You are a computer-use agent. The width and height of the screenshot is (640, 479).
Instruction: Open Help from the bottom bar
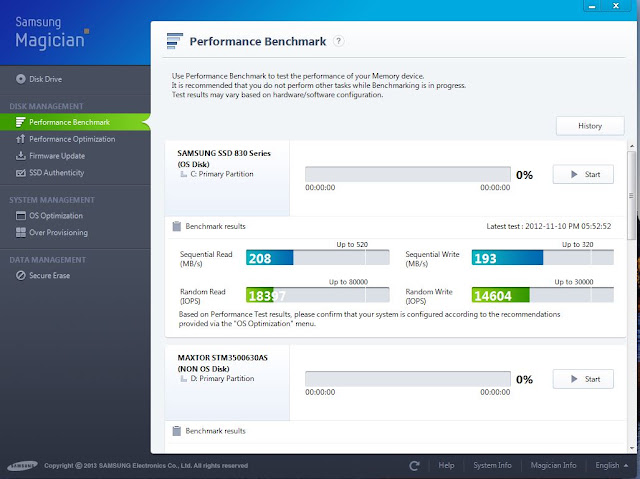446,465
